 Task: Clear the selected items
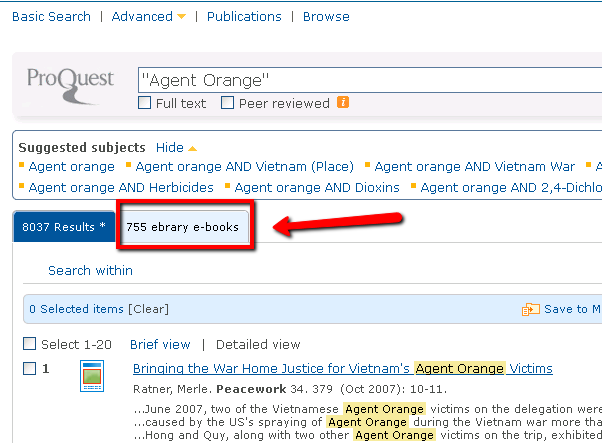pos(149,309)
